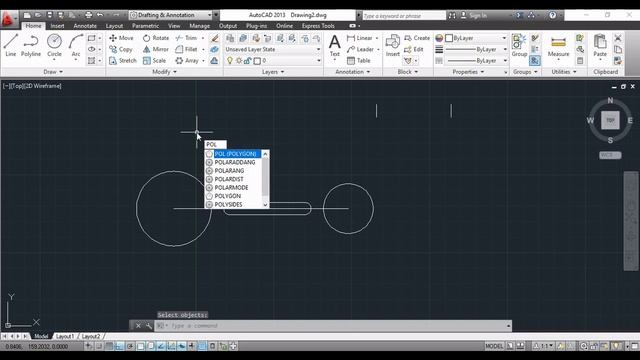Insert a Table
This screenshot has height=360, width=640.
[x=359, y=61]
